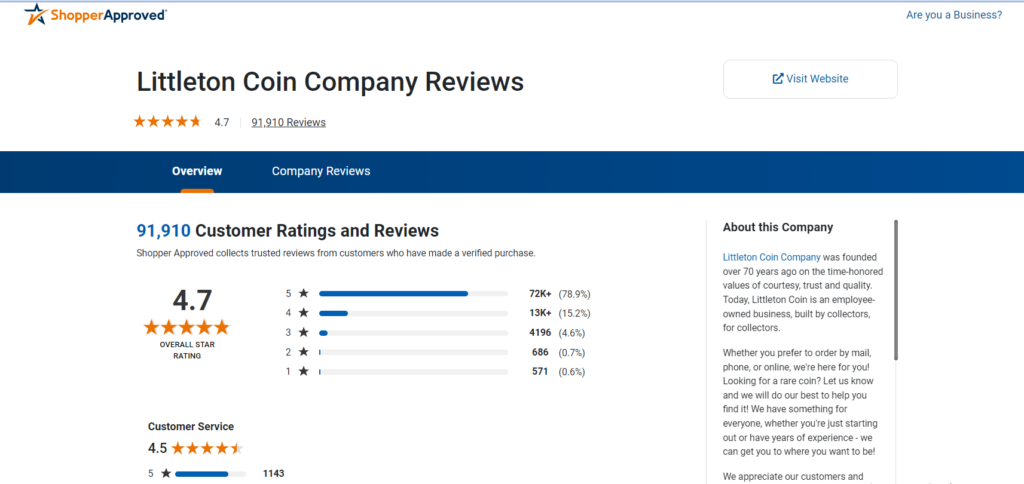The width and height of the screenshot is (1024, 484).
Task: Click the About this Company scrollbar
Action: (x=895, y=290)
